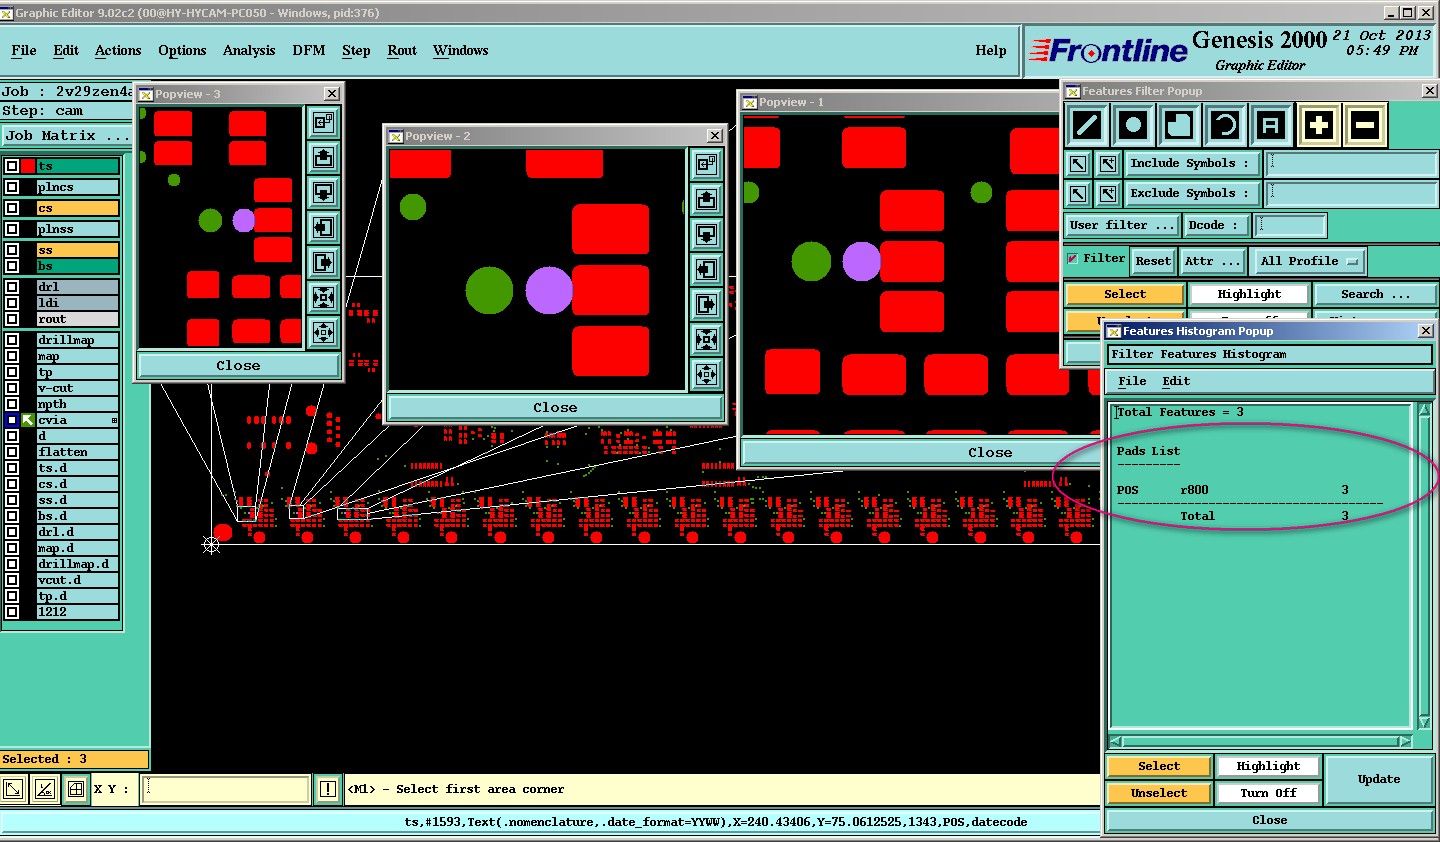Select the pad (circle) feature filter icon

[1133, 126]
